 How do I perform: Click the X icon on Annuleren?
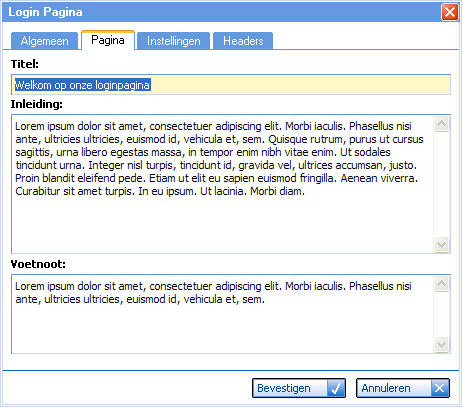coord(439,388)
